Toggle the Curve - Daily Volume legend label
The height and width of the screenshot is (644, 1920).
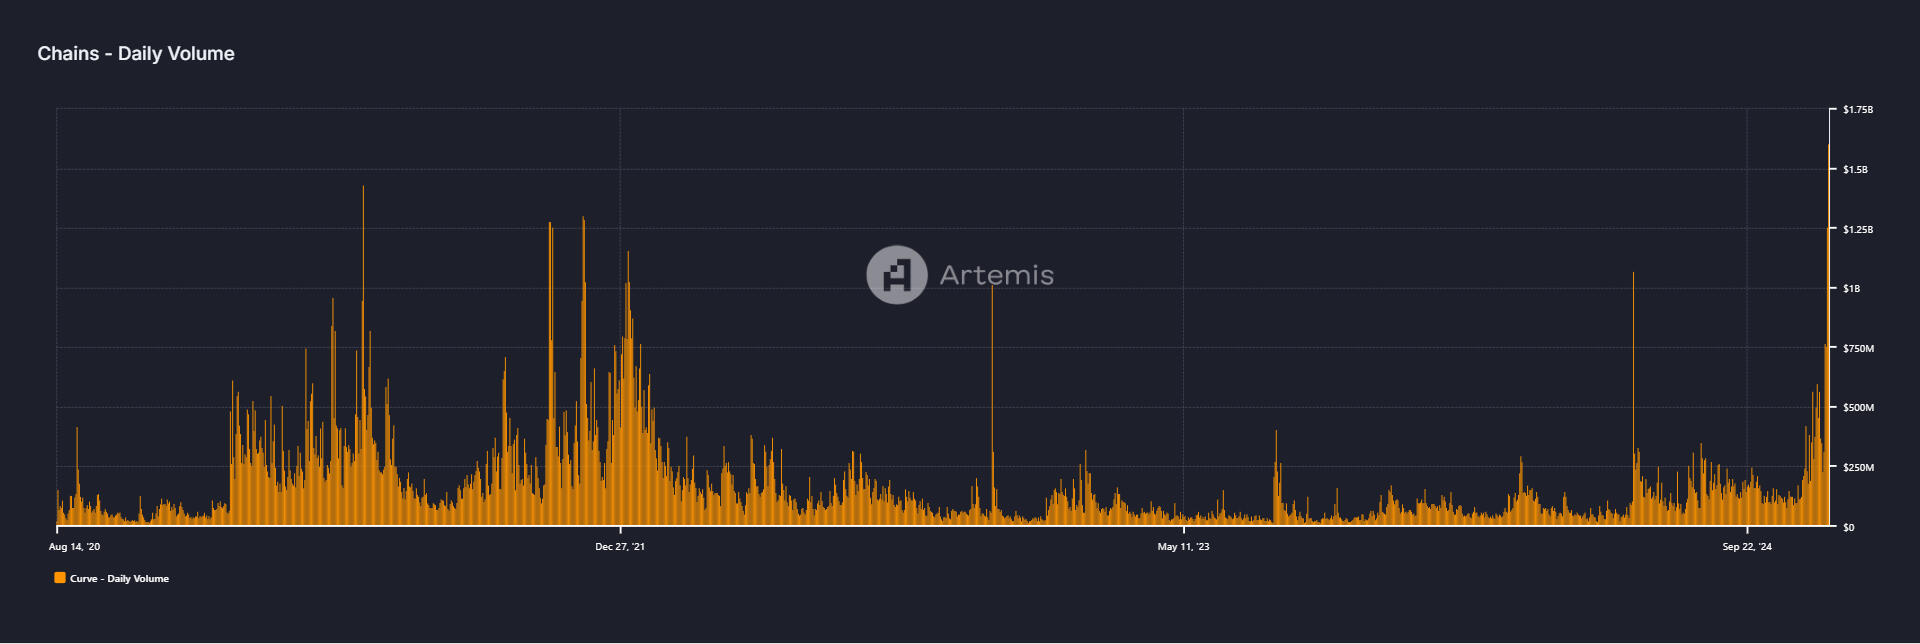tap(119, 579)
